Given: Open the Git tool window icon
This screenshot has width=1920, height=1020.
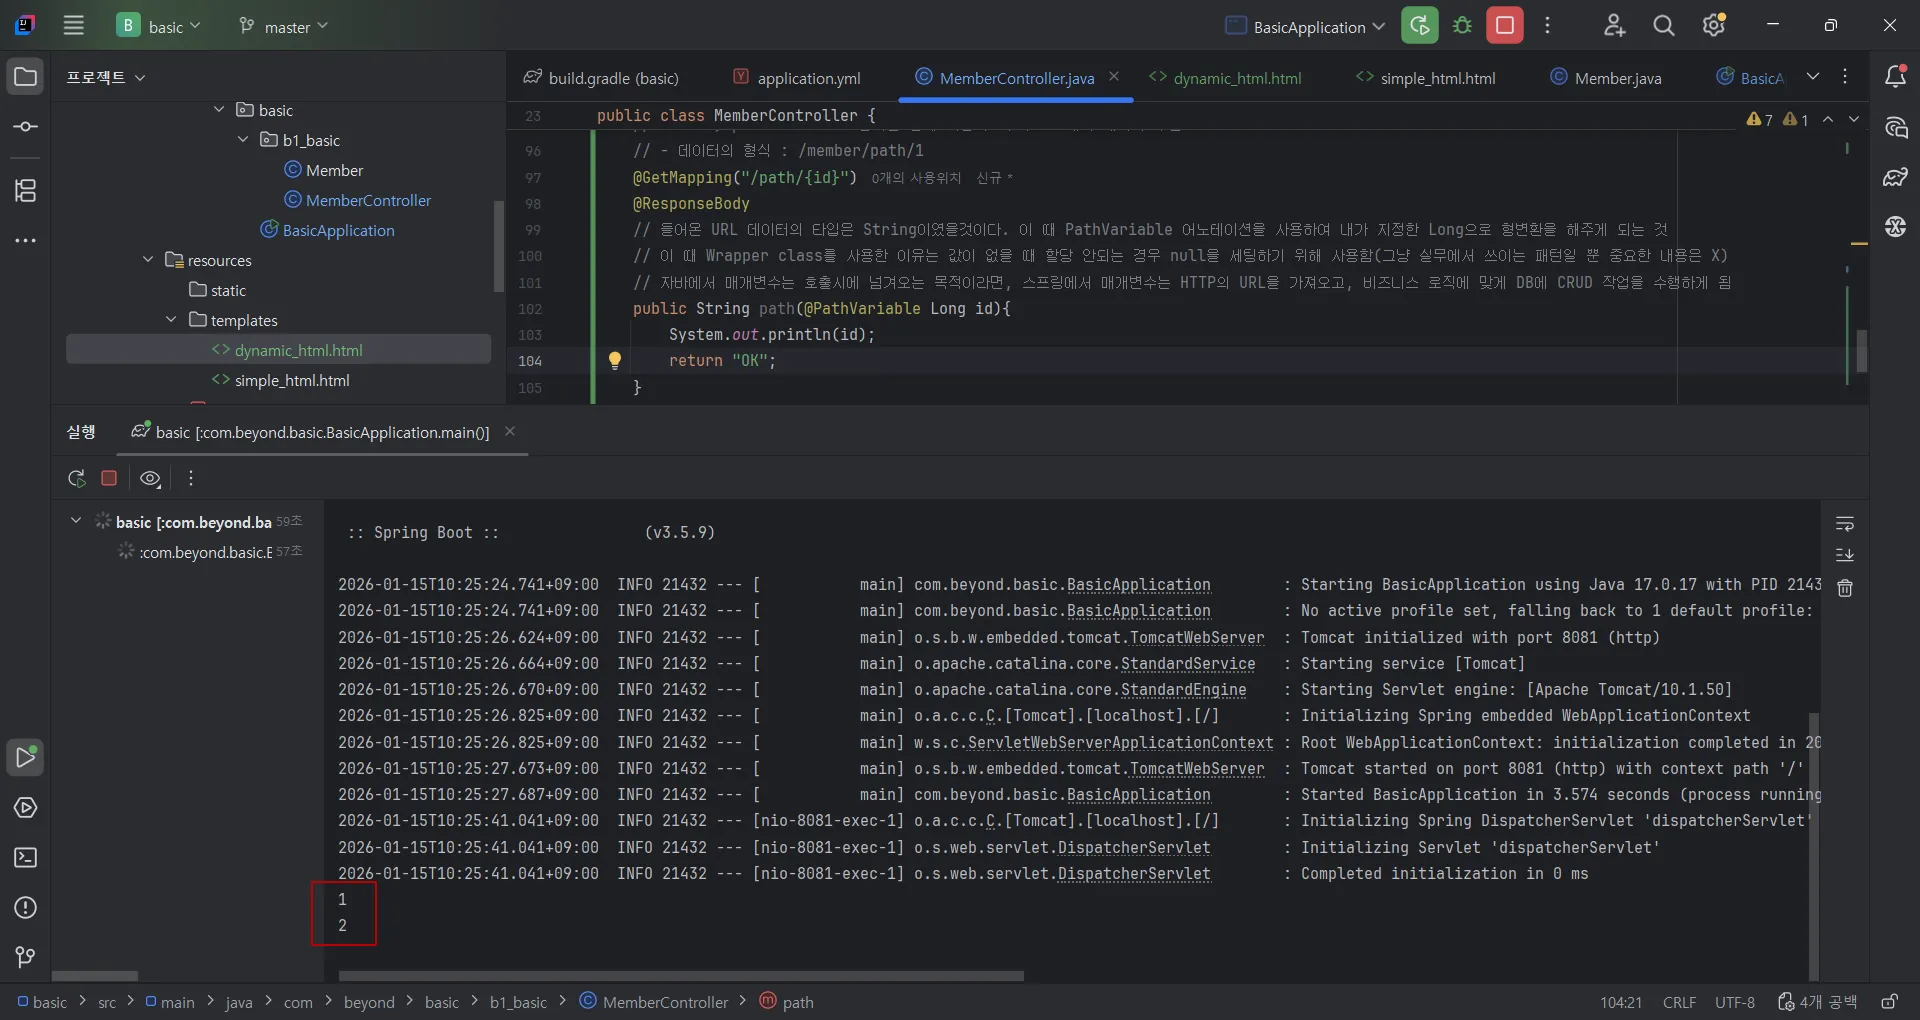Looking at the screenshot, I should coord(26,957).
